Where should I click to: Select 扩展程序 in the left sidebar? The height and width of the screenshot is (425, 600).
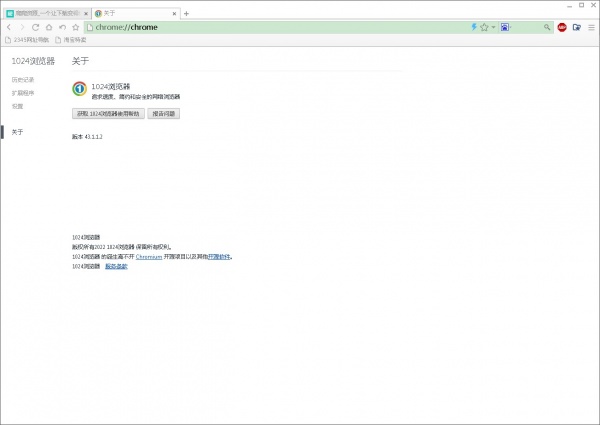(22, 92)
